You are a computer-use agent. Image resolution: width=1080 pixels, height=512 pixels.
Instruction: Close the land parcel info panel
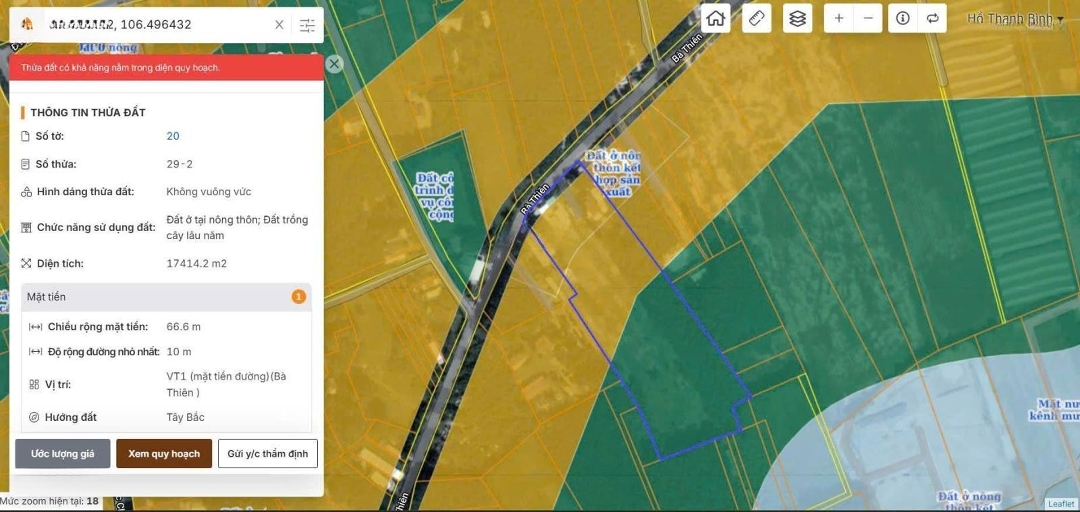(x=334, y=64)
